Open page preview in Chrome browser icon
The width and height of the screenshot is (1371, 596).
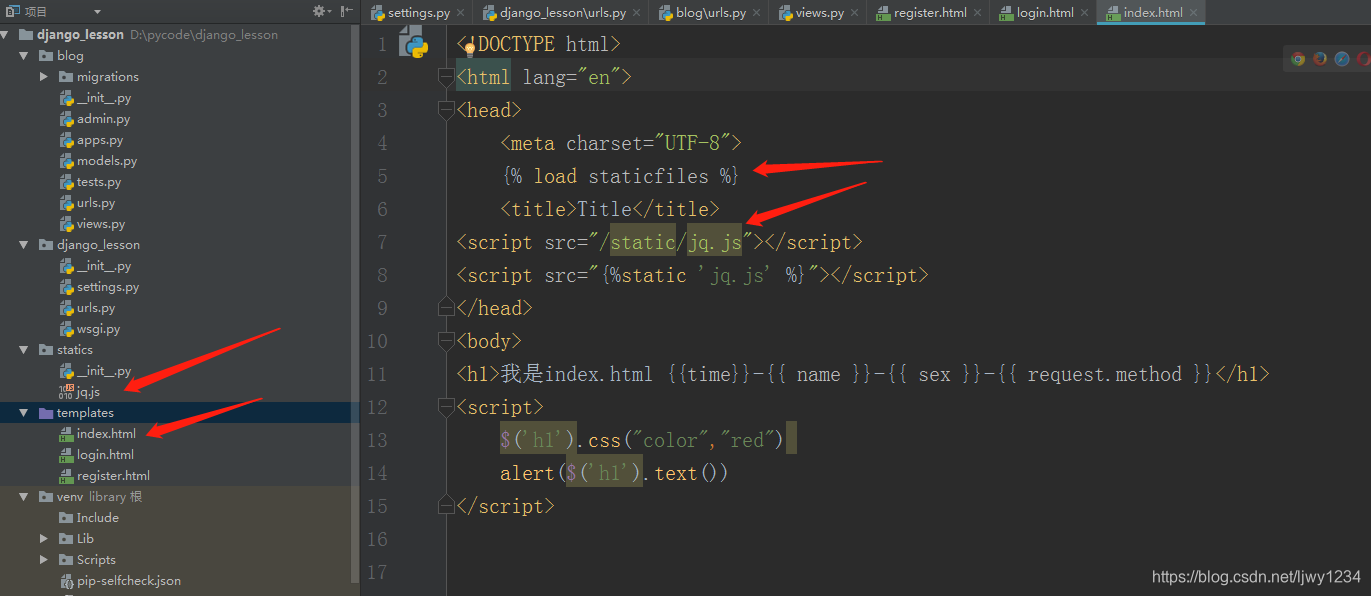point(1298,59)
